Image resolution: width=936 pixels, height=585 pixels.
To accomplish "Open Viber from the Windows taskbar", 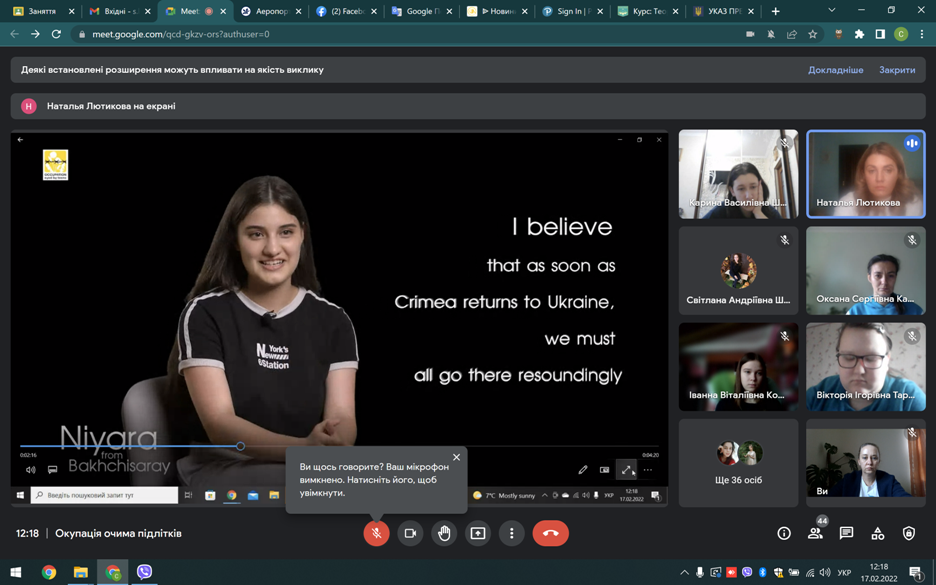I will coord(145,572).
